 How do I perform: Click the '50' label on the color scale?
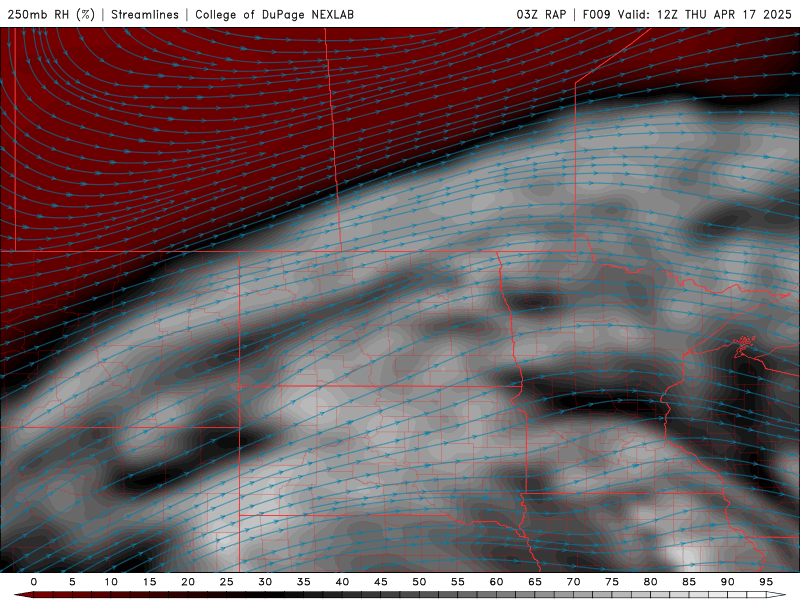419,582
